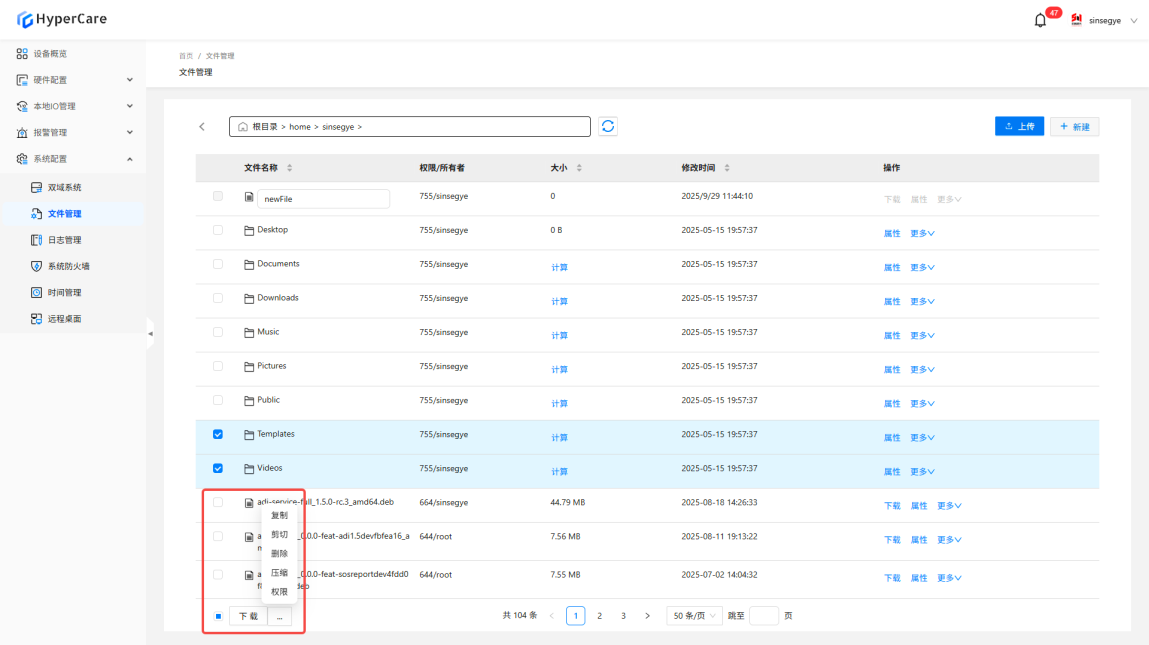This screenshot has width=1149, height=645.
Task: Refresh the file list with reload icon
Action: (x=608, y=126)
